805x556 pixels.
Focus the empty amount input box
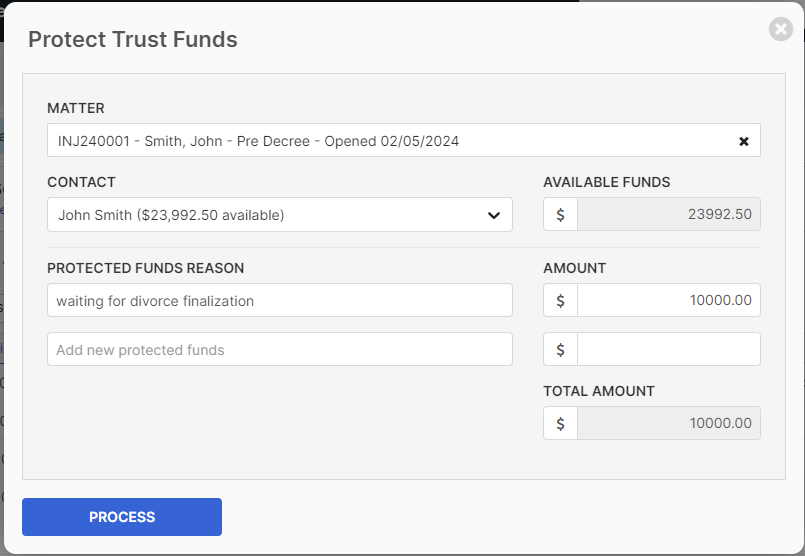(668, 349)
